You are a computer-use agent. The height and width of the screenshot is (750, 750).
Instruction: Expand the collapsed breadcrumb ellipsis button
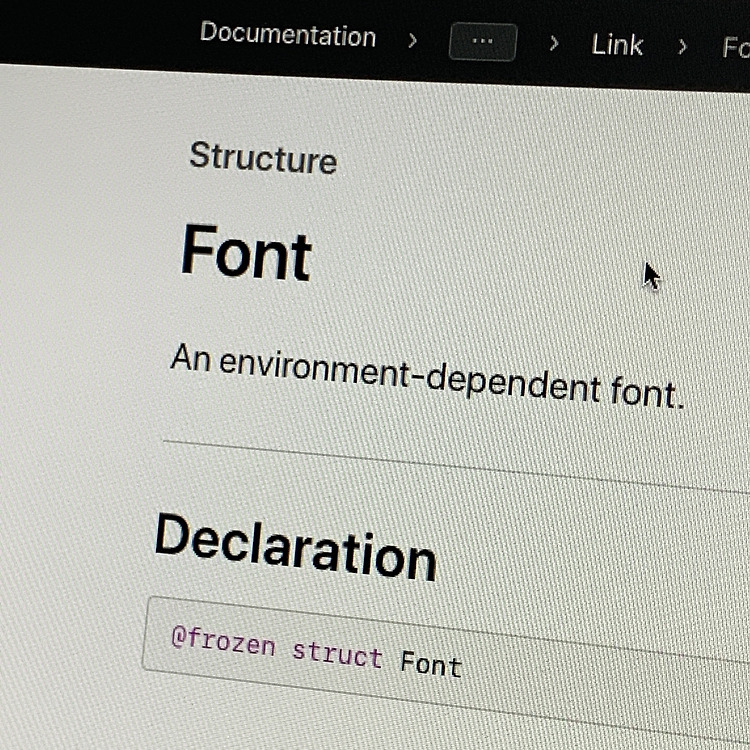click(x=483, y=42)
